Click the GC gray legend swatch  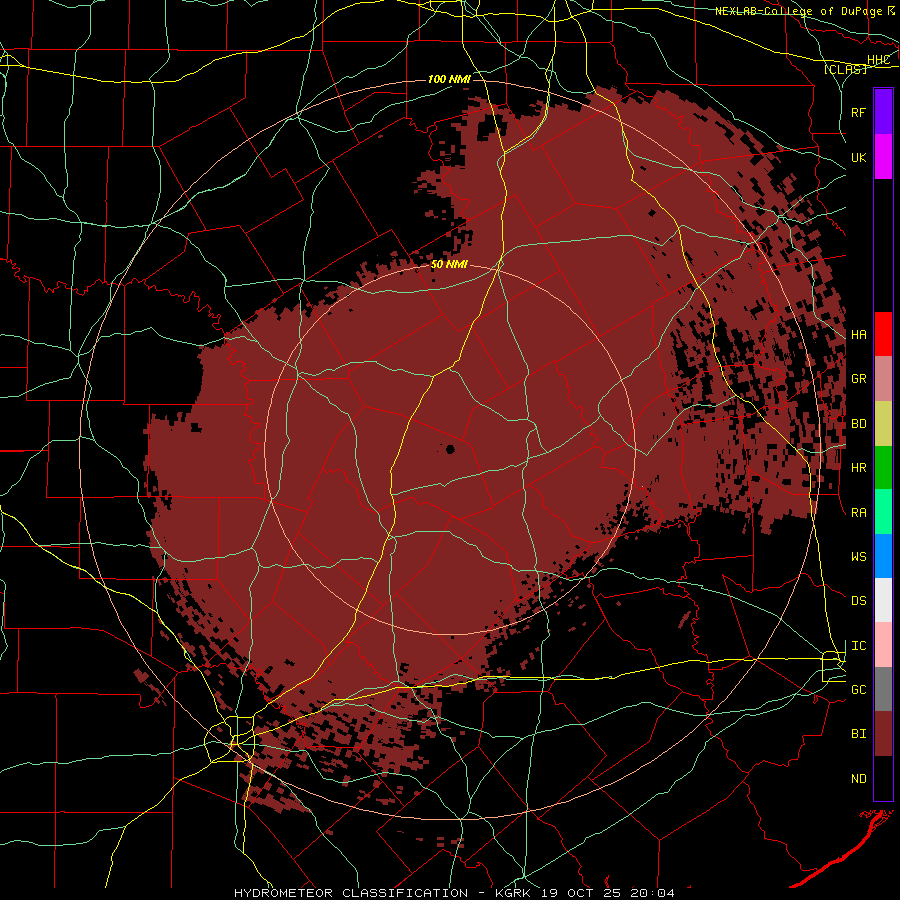[x=883, y=689]
